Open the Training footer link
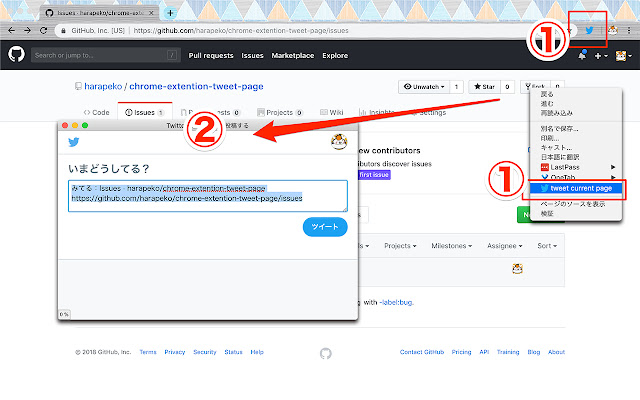Viewport: 640px width, 400px height. 508,352
